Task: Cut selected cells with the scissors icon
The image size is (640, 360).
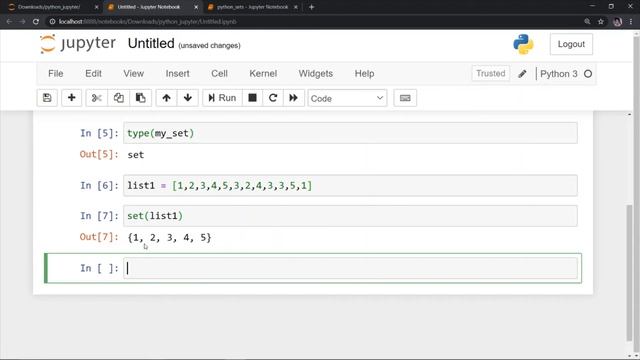Action: [97, 98]
